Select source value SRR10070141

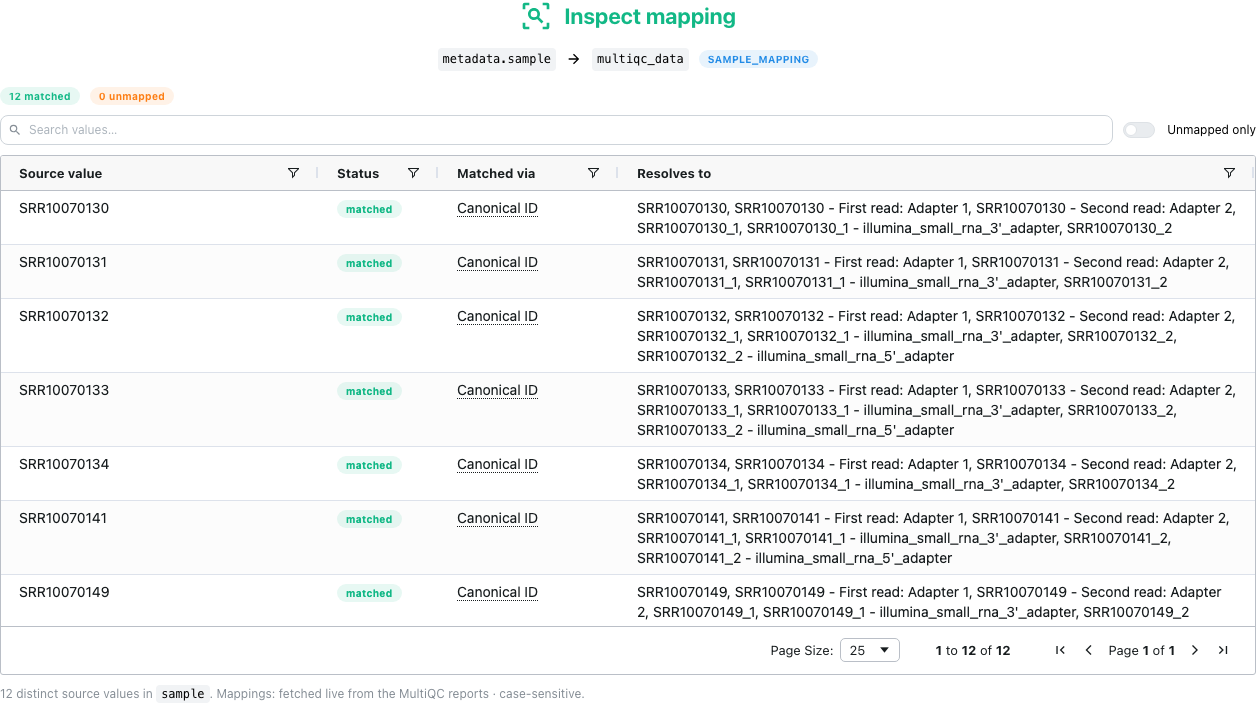point(63,518)
